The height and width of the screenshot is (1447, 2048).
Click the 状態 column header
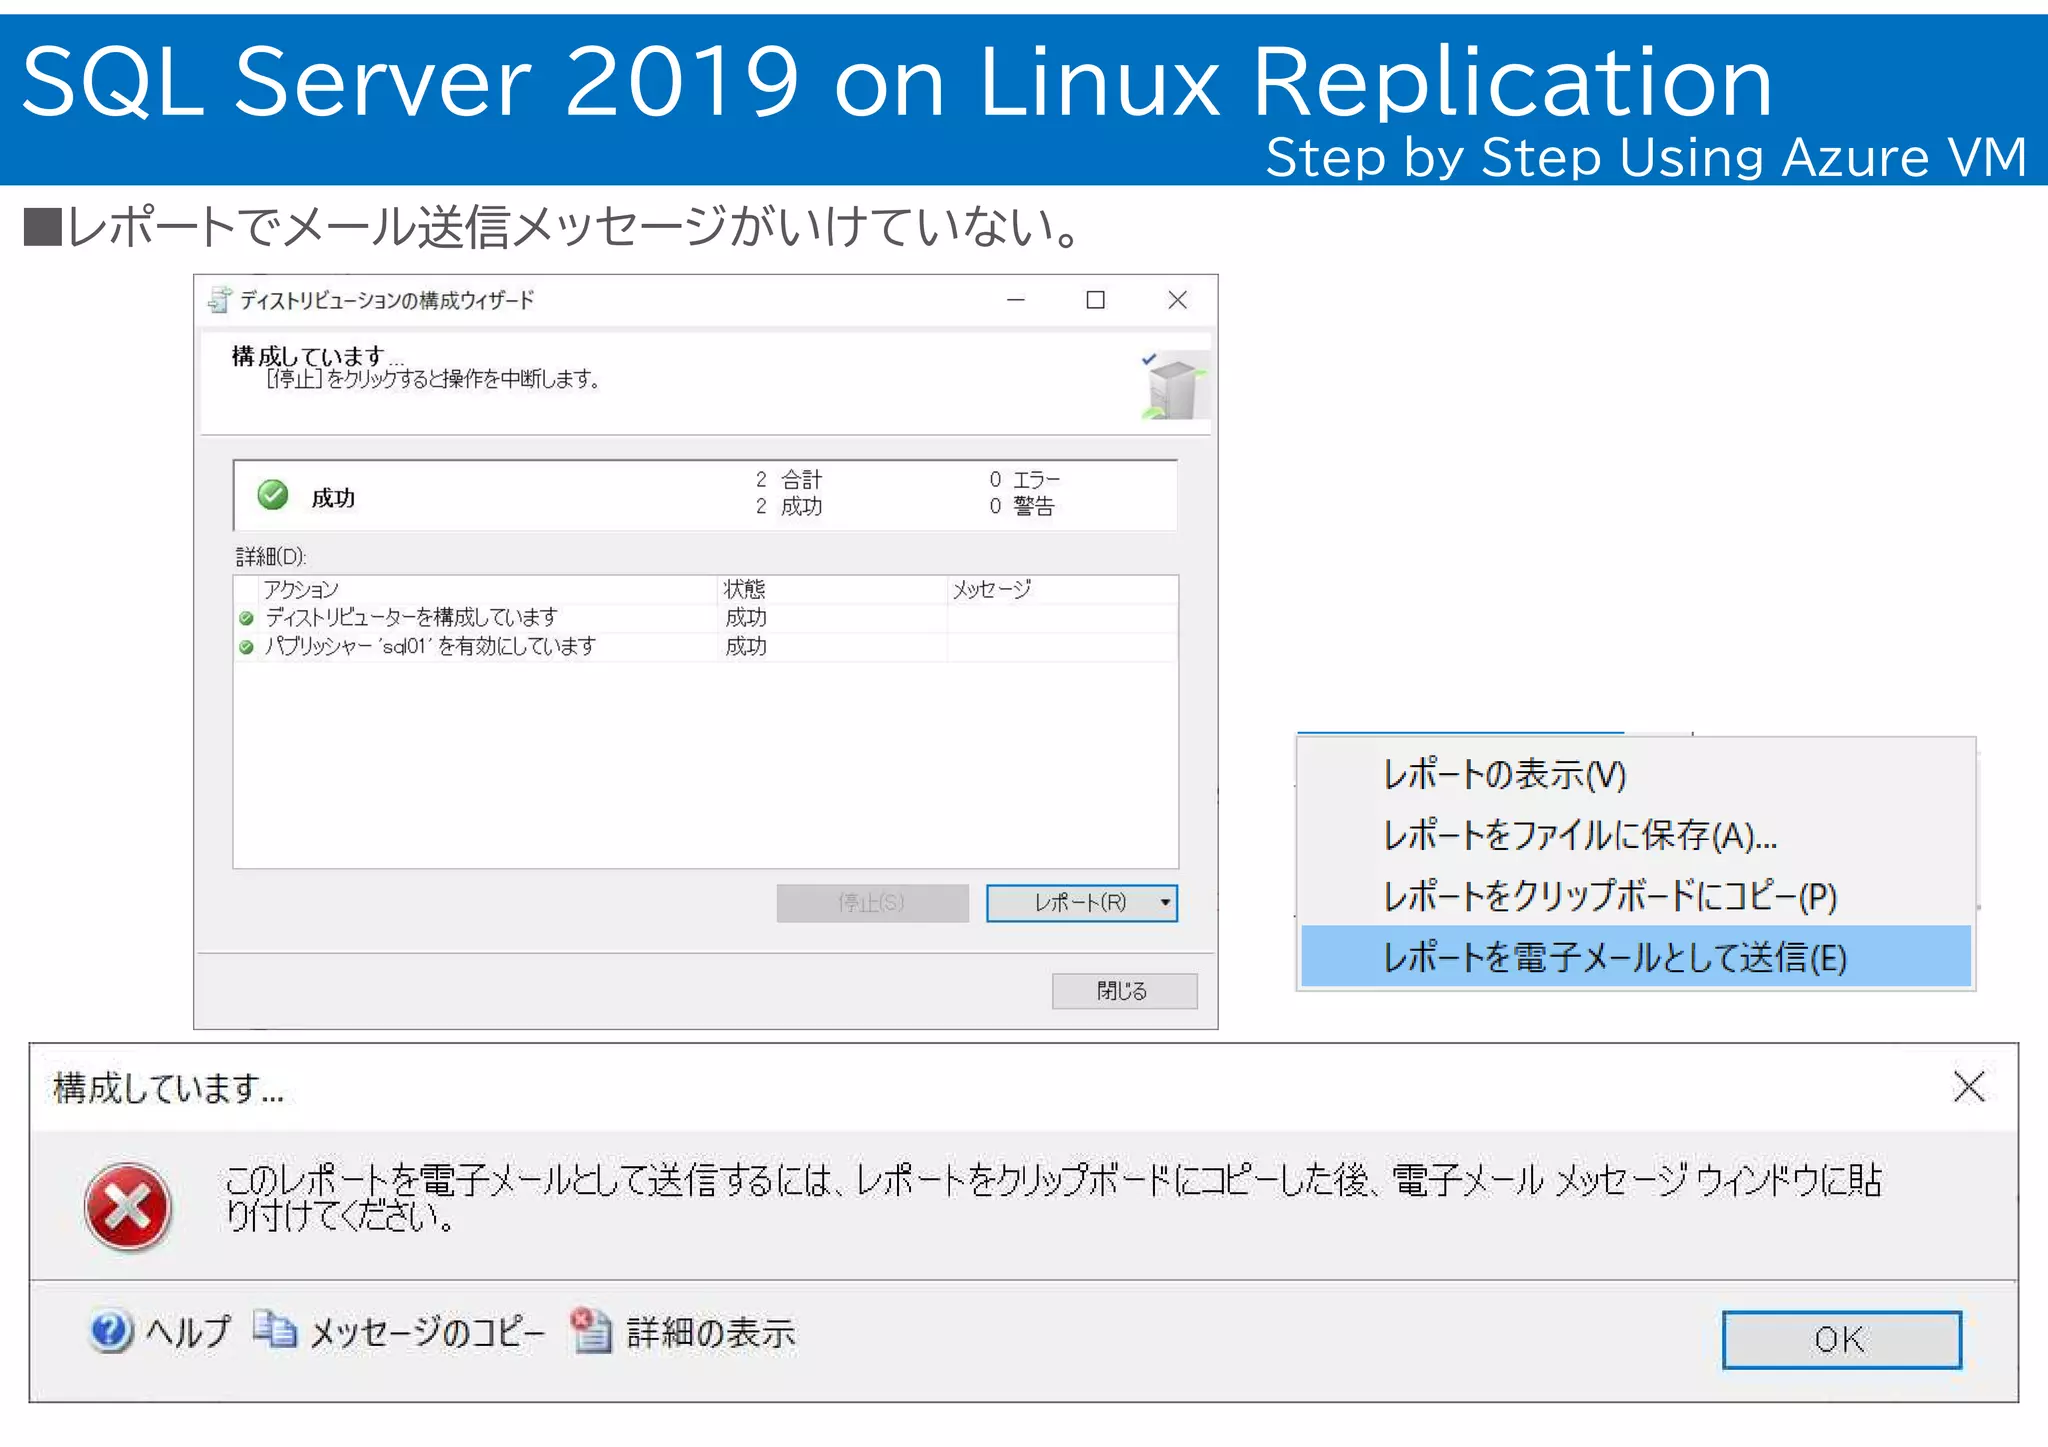[833, 590]
